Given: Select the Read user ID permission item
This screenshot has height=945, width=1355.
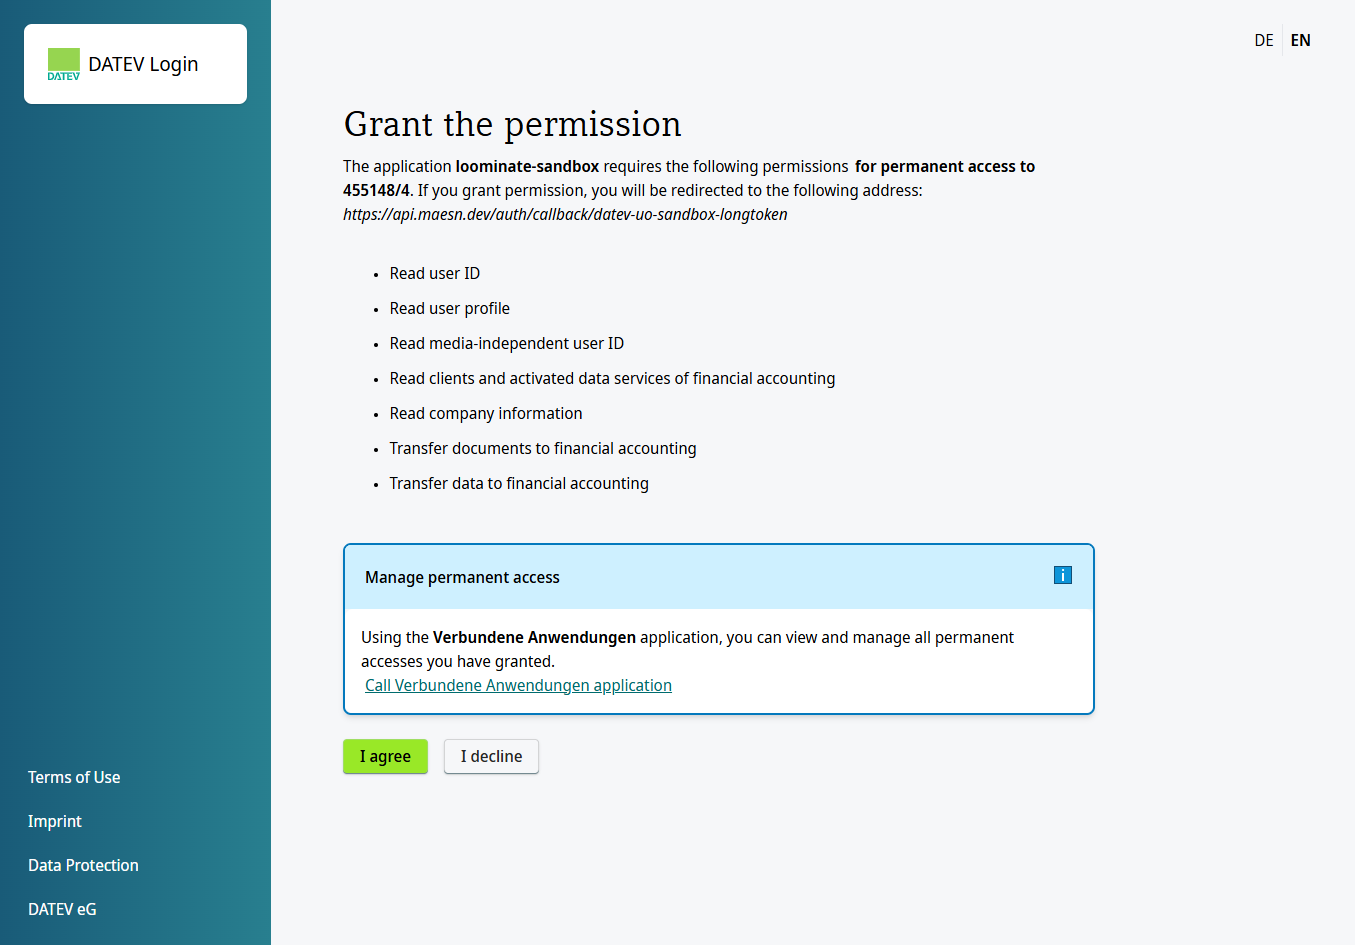Looking at the screenshot, I should 435,273.
